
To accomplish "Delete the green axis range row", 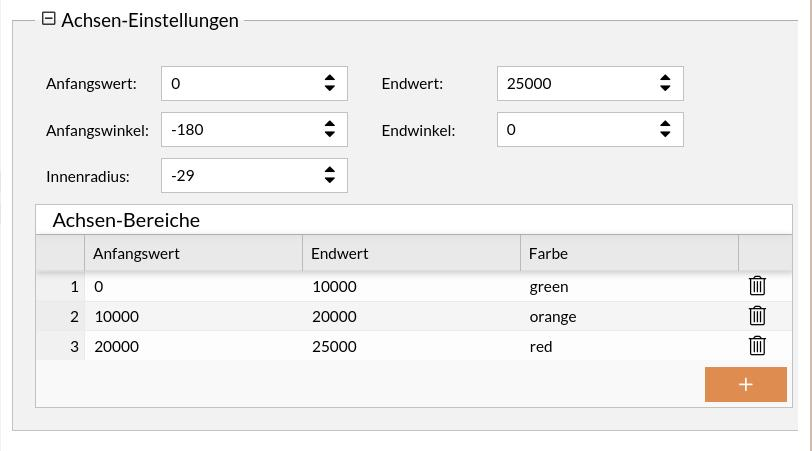I will pos(757,286).
